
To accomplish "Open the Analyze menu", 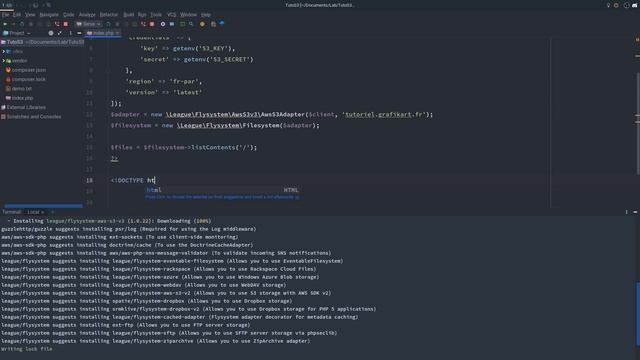I will click(x=87, y=15).
